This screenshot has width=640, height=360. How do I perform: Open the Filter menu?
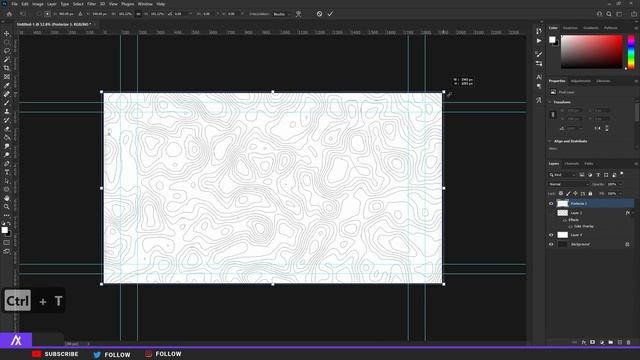click(91, 4)
